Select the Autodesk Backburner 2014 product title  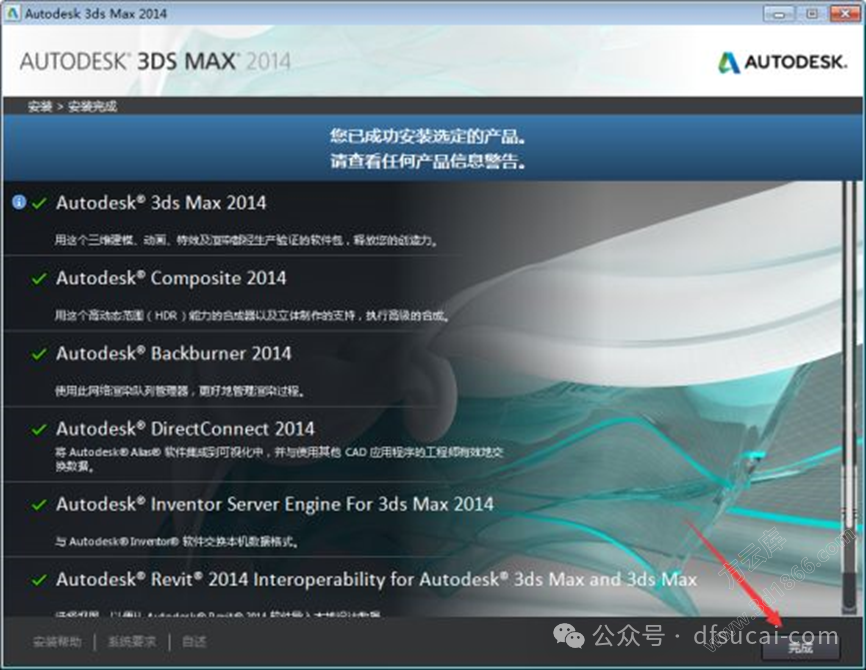coord(173,354)
